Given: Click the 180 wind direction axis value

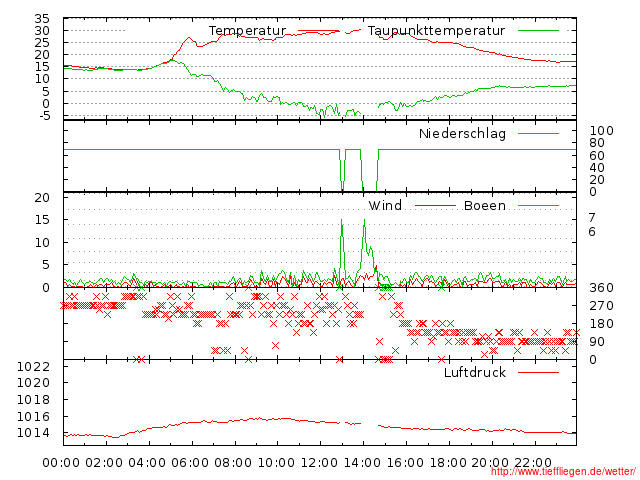Looking at the screenshot, I should [601, 324].
